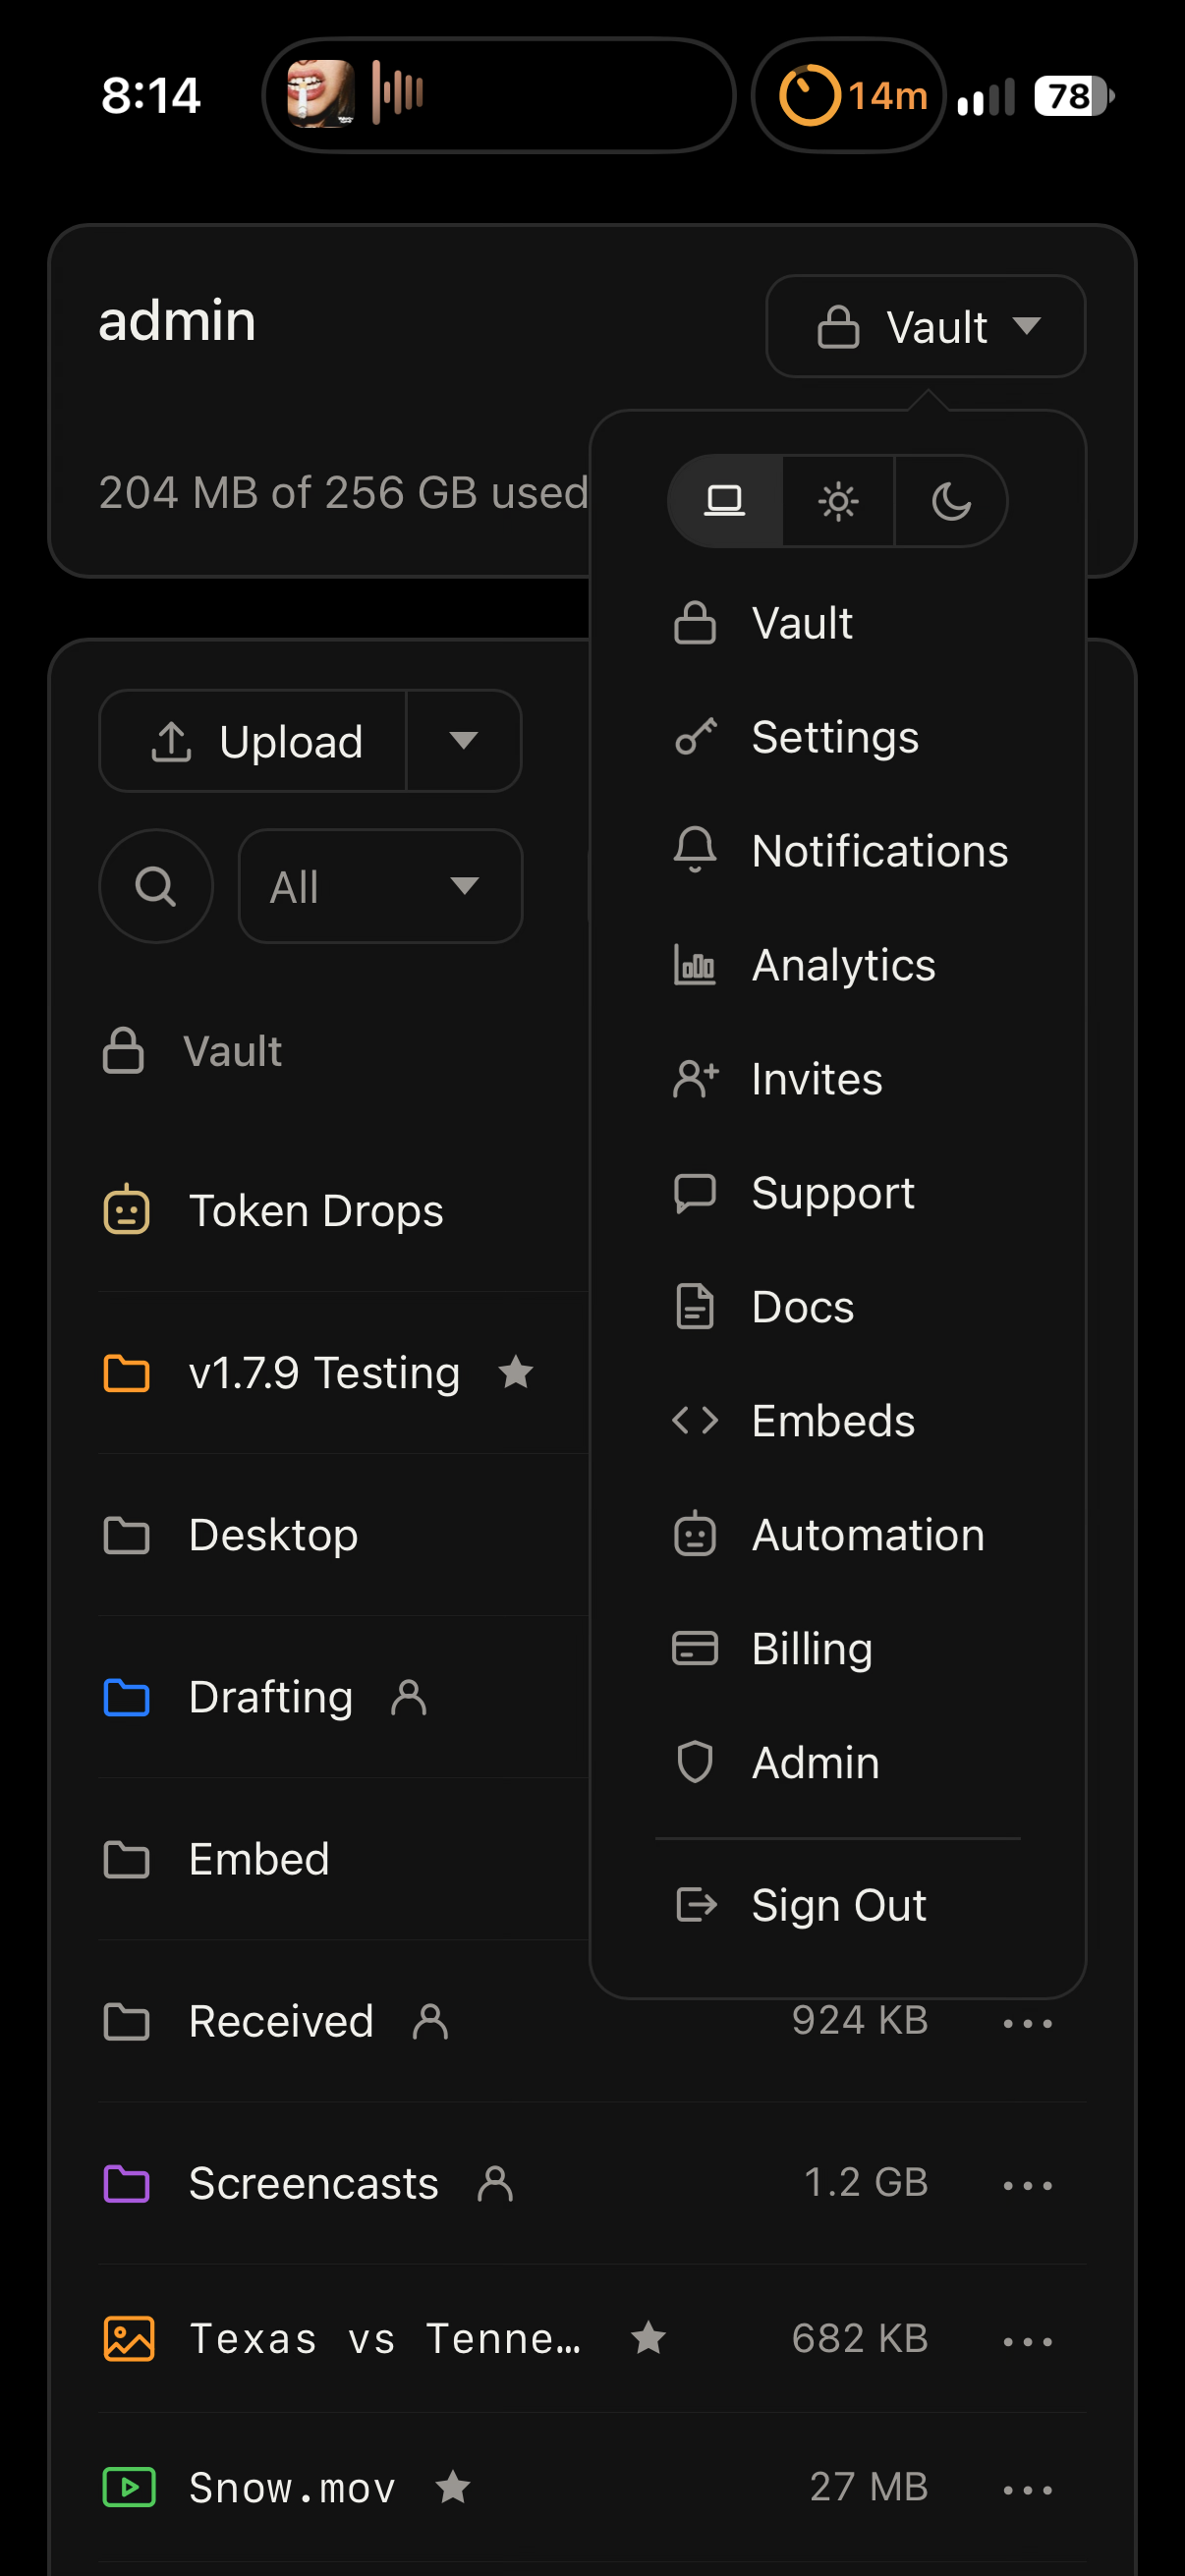Open Settings from the menu

(838, 737)
